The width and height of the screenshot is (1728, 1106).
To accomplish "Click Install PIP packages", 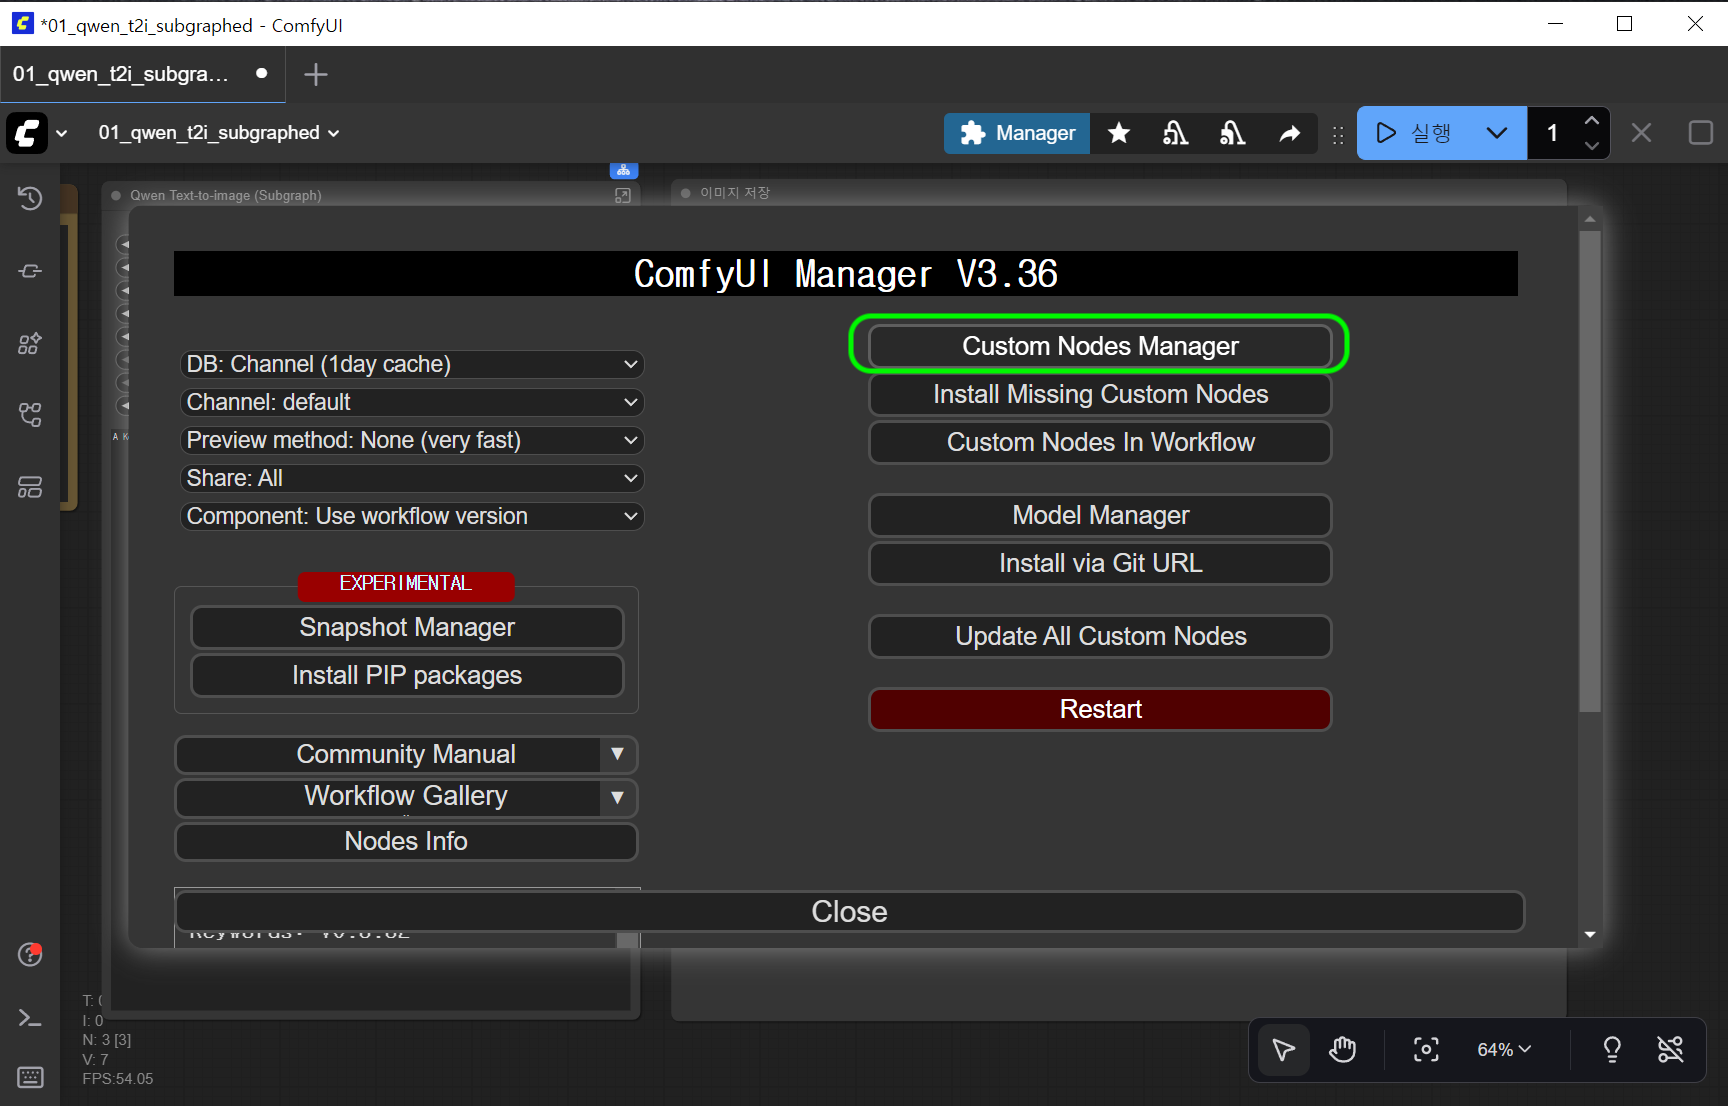I will [407, 675].
